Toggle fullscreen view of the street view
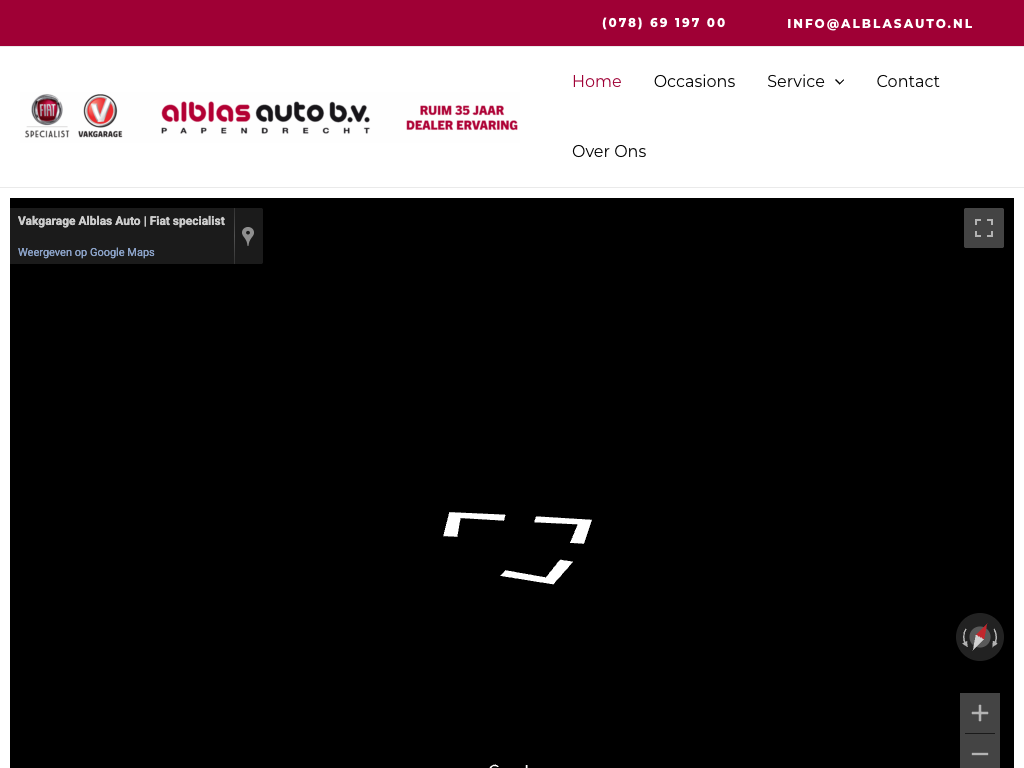The width and height of the screenshot is (1024, 768). point(983,228)
